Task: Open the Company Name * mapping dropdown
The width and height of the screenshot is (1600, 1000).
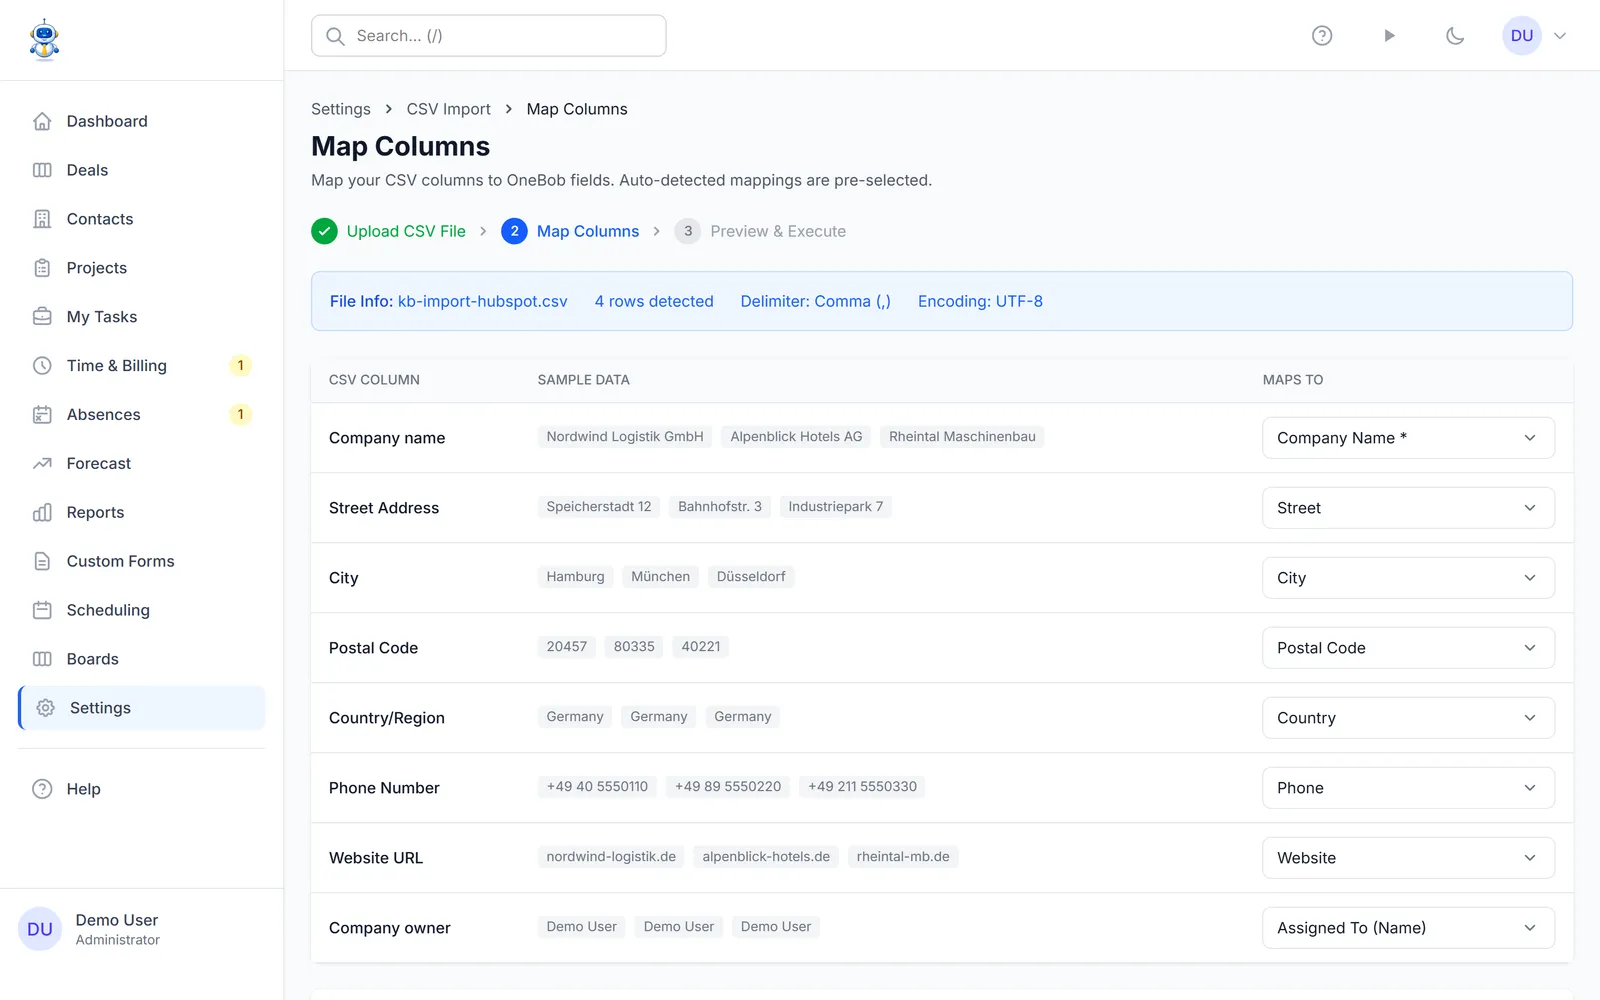Action: [x=1408, y=438]
